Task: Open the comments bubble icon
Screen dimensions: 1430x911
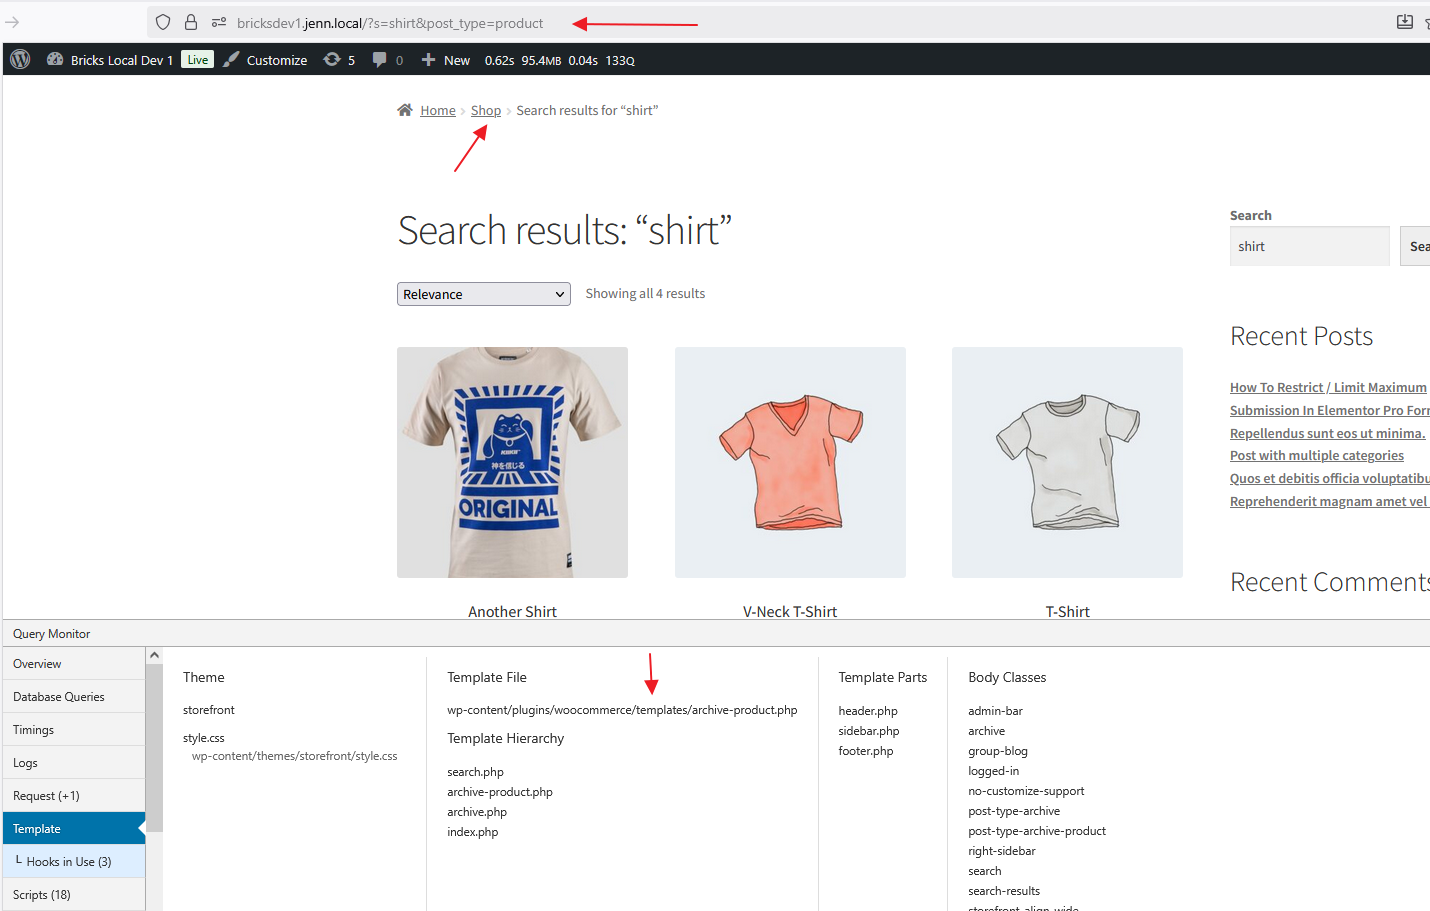Action: click(x=379, y=60)
